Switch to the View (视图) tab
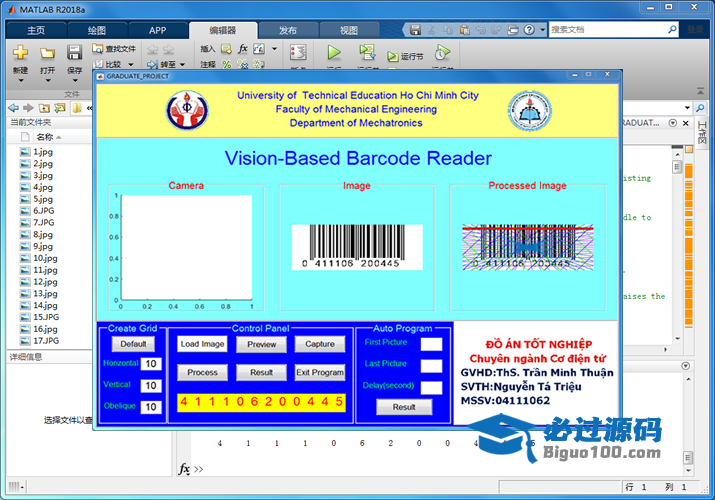The width and height of the screenshot is (715, 500). pyautogui.click(x=349, y=31)
